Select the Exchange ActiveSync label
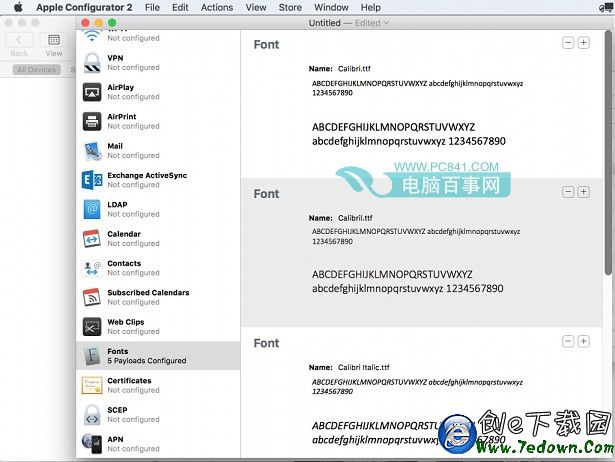 point(147,175)
